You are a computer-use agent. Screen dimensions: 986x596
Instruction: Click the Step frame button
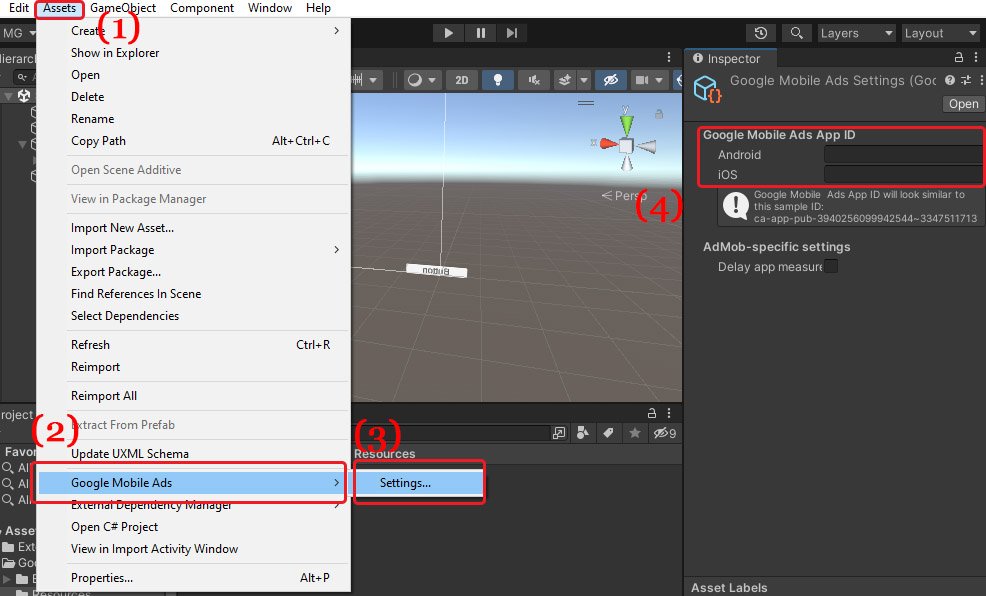click(512, 33)
